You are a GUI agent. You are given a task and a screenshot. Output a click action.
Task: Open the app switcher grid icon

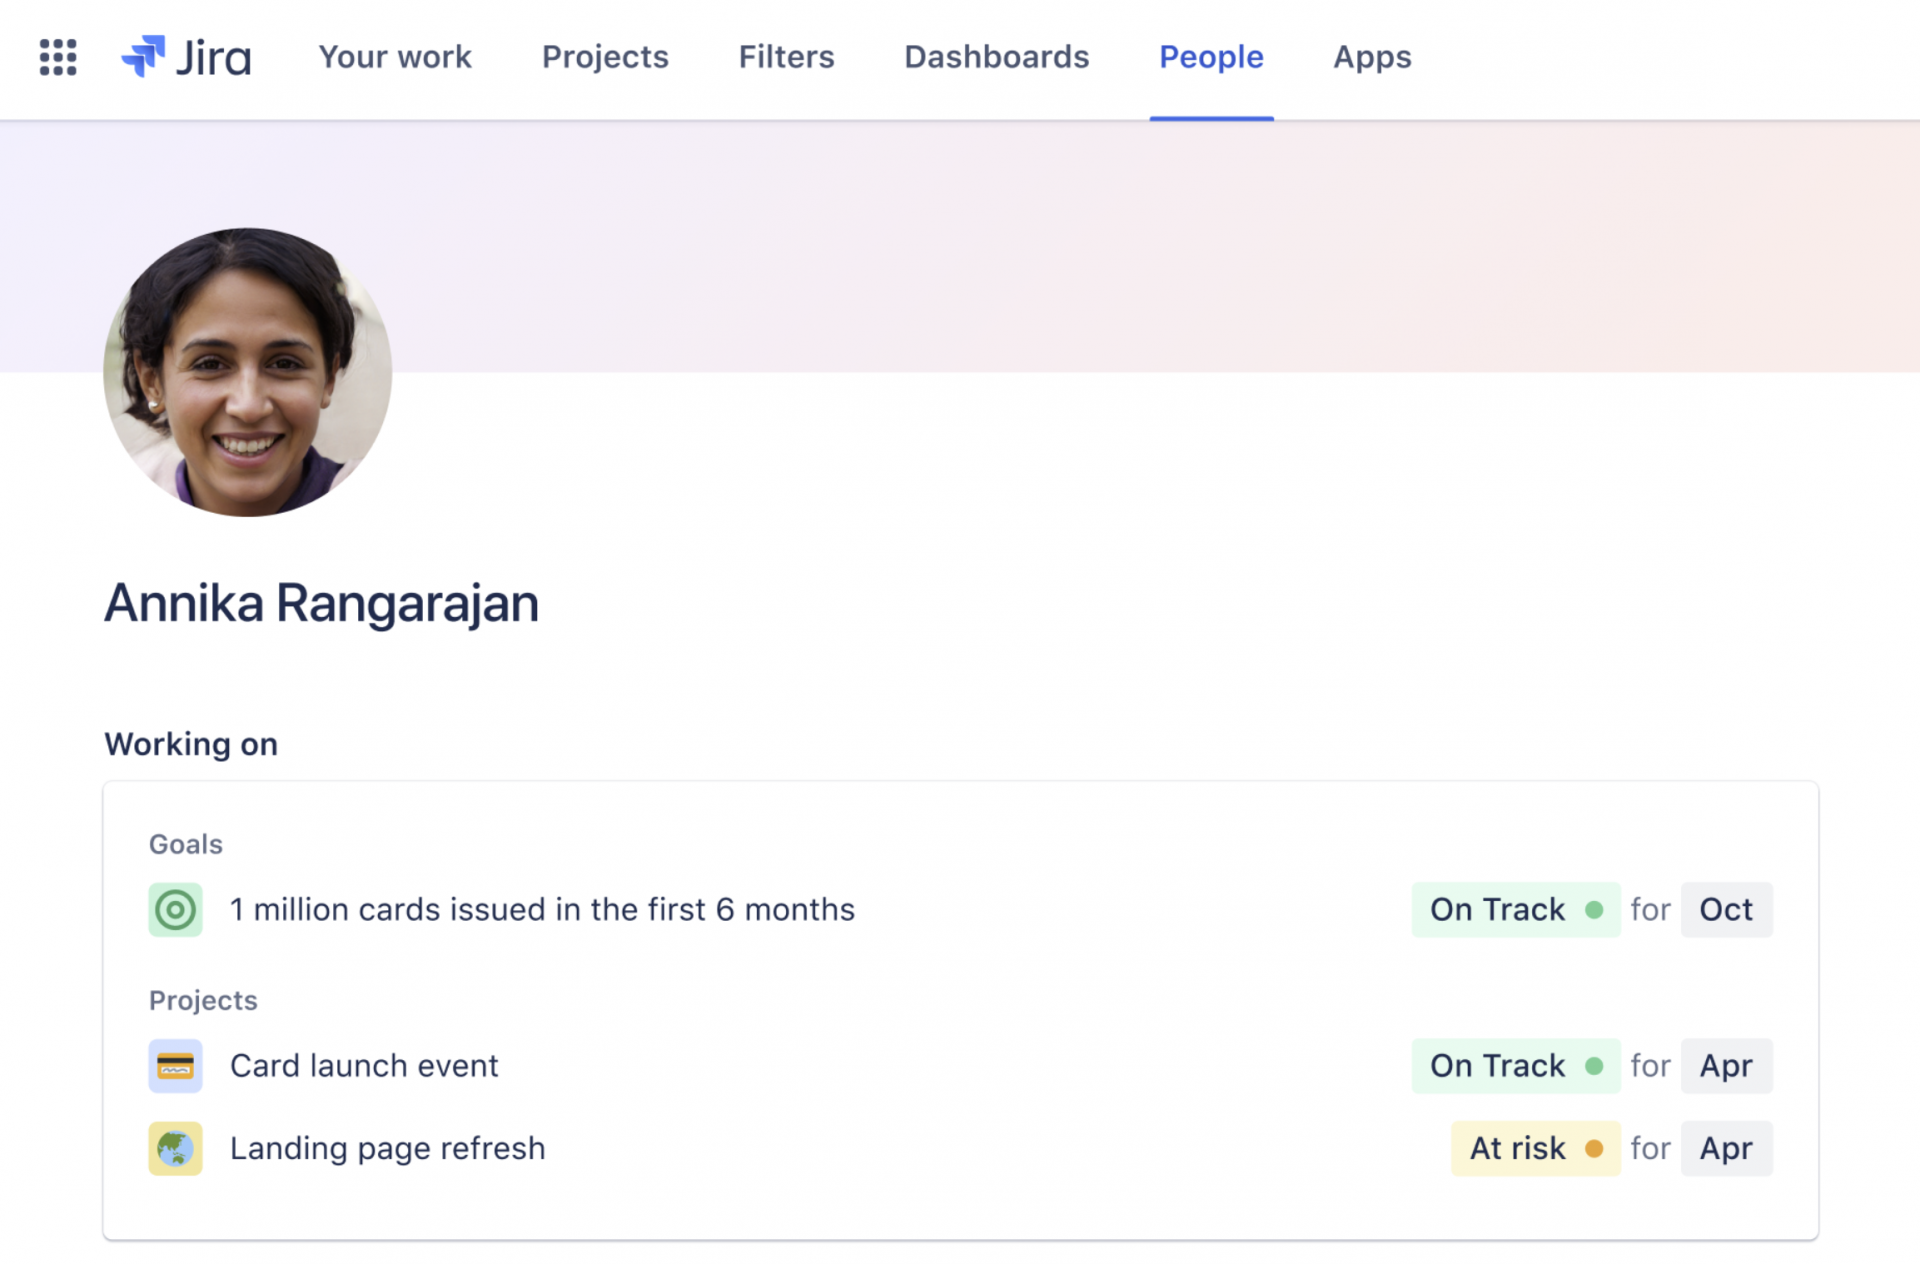click(x=57, y=58)
